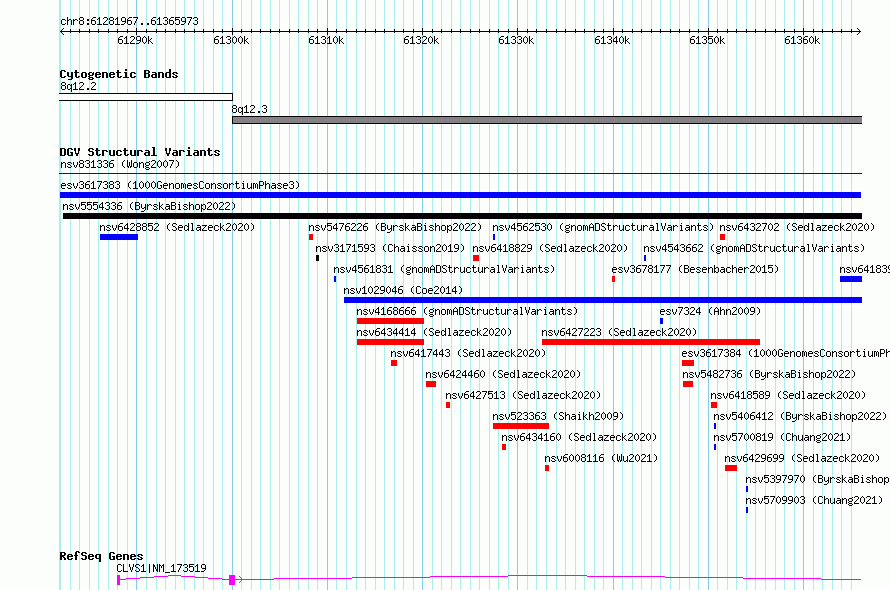Click the 61330k ruler position label
The width and height of the screenshot is (890, 590).
[x=516, y=40]
